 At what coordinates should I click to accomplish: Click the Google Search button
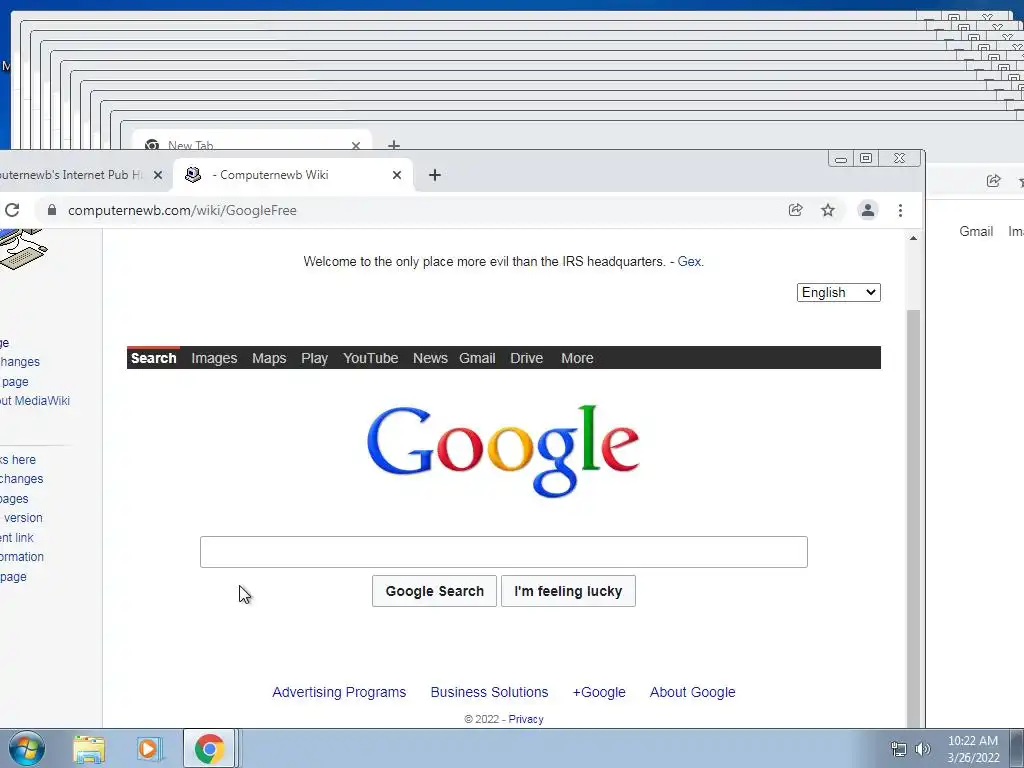(x=434, y=591)
